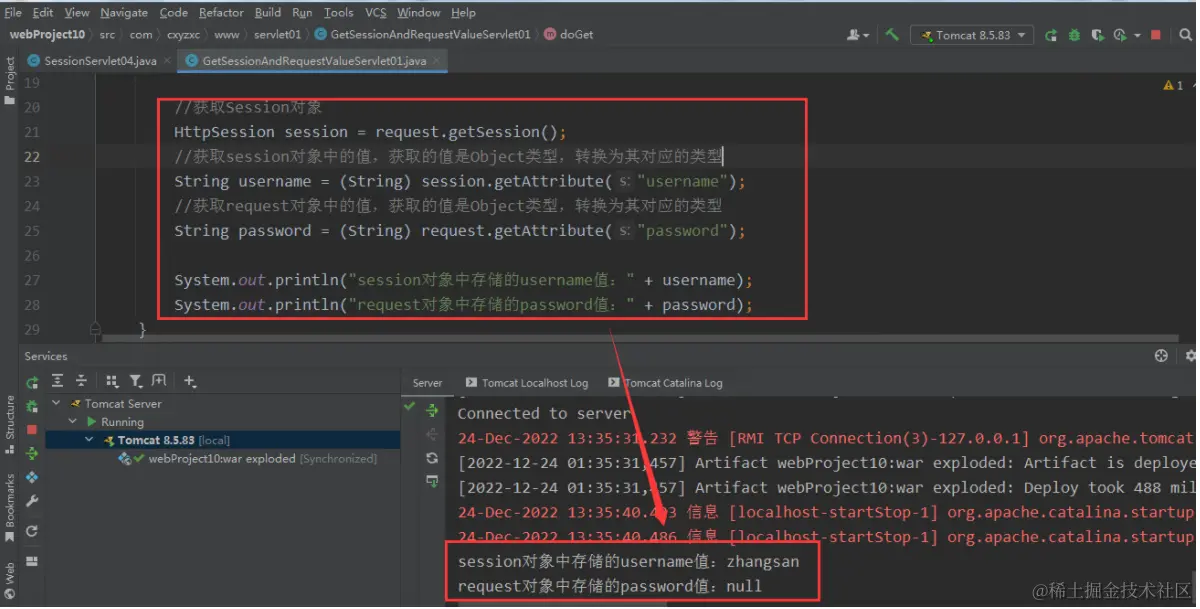1200x609 pixels.
Task: Run Tomcat with Coverage in top toolbar
Action: (x=1098, y=35)
